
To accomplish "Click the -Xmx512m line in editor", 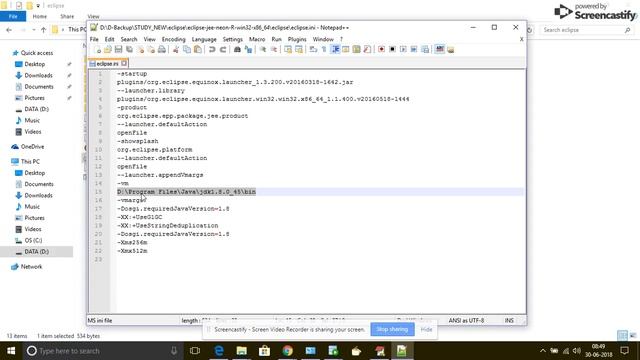I will point(132,251).
